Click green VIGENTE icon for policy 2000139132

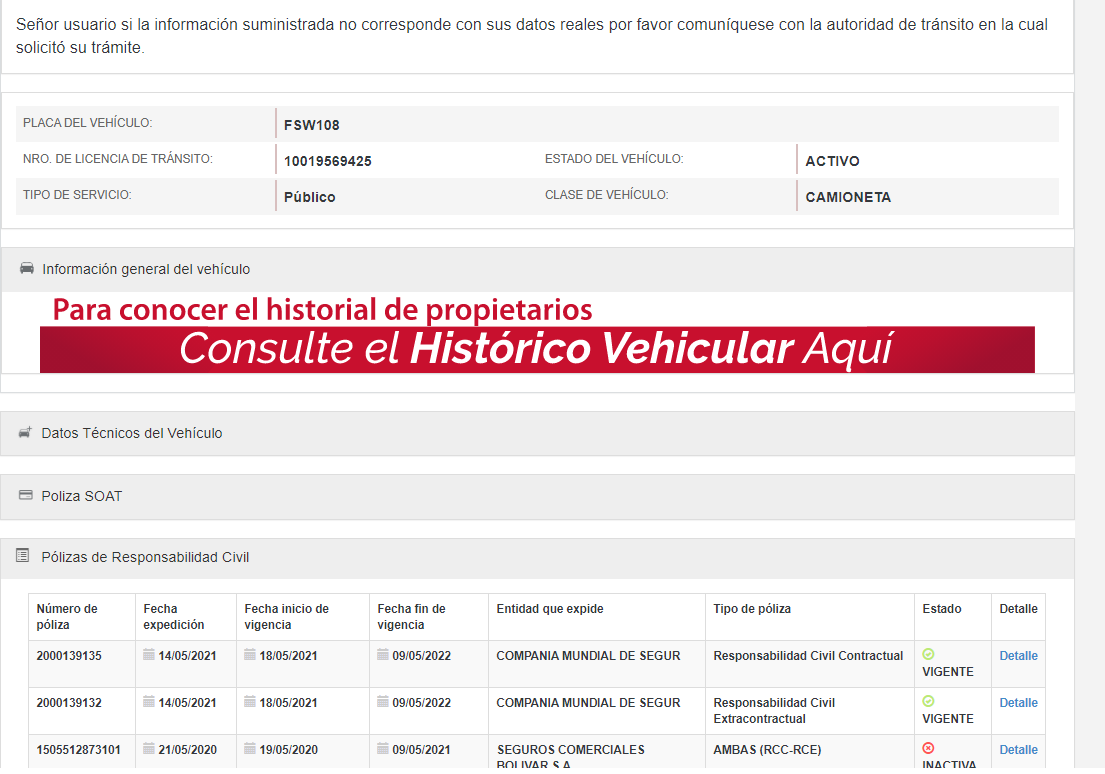928,702
